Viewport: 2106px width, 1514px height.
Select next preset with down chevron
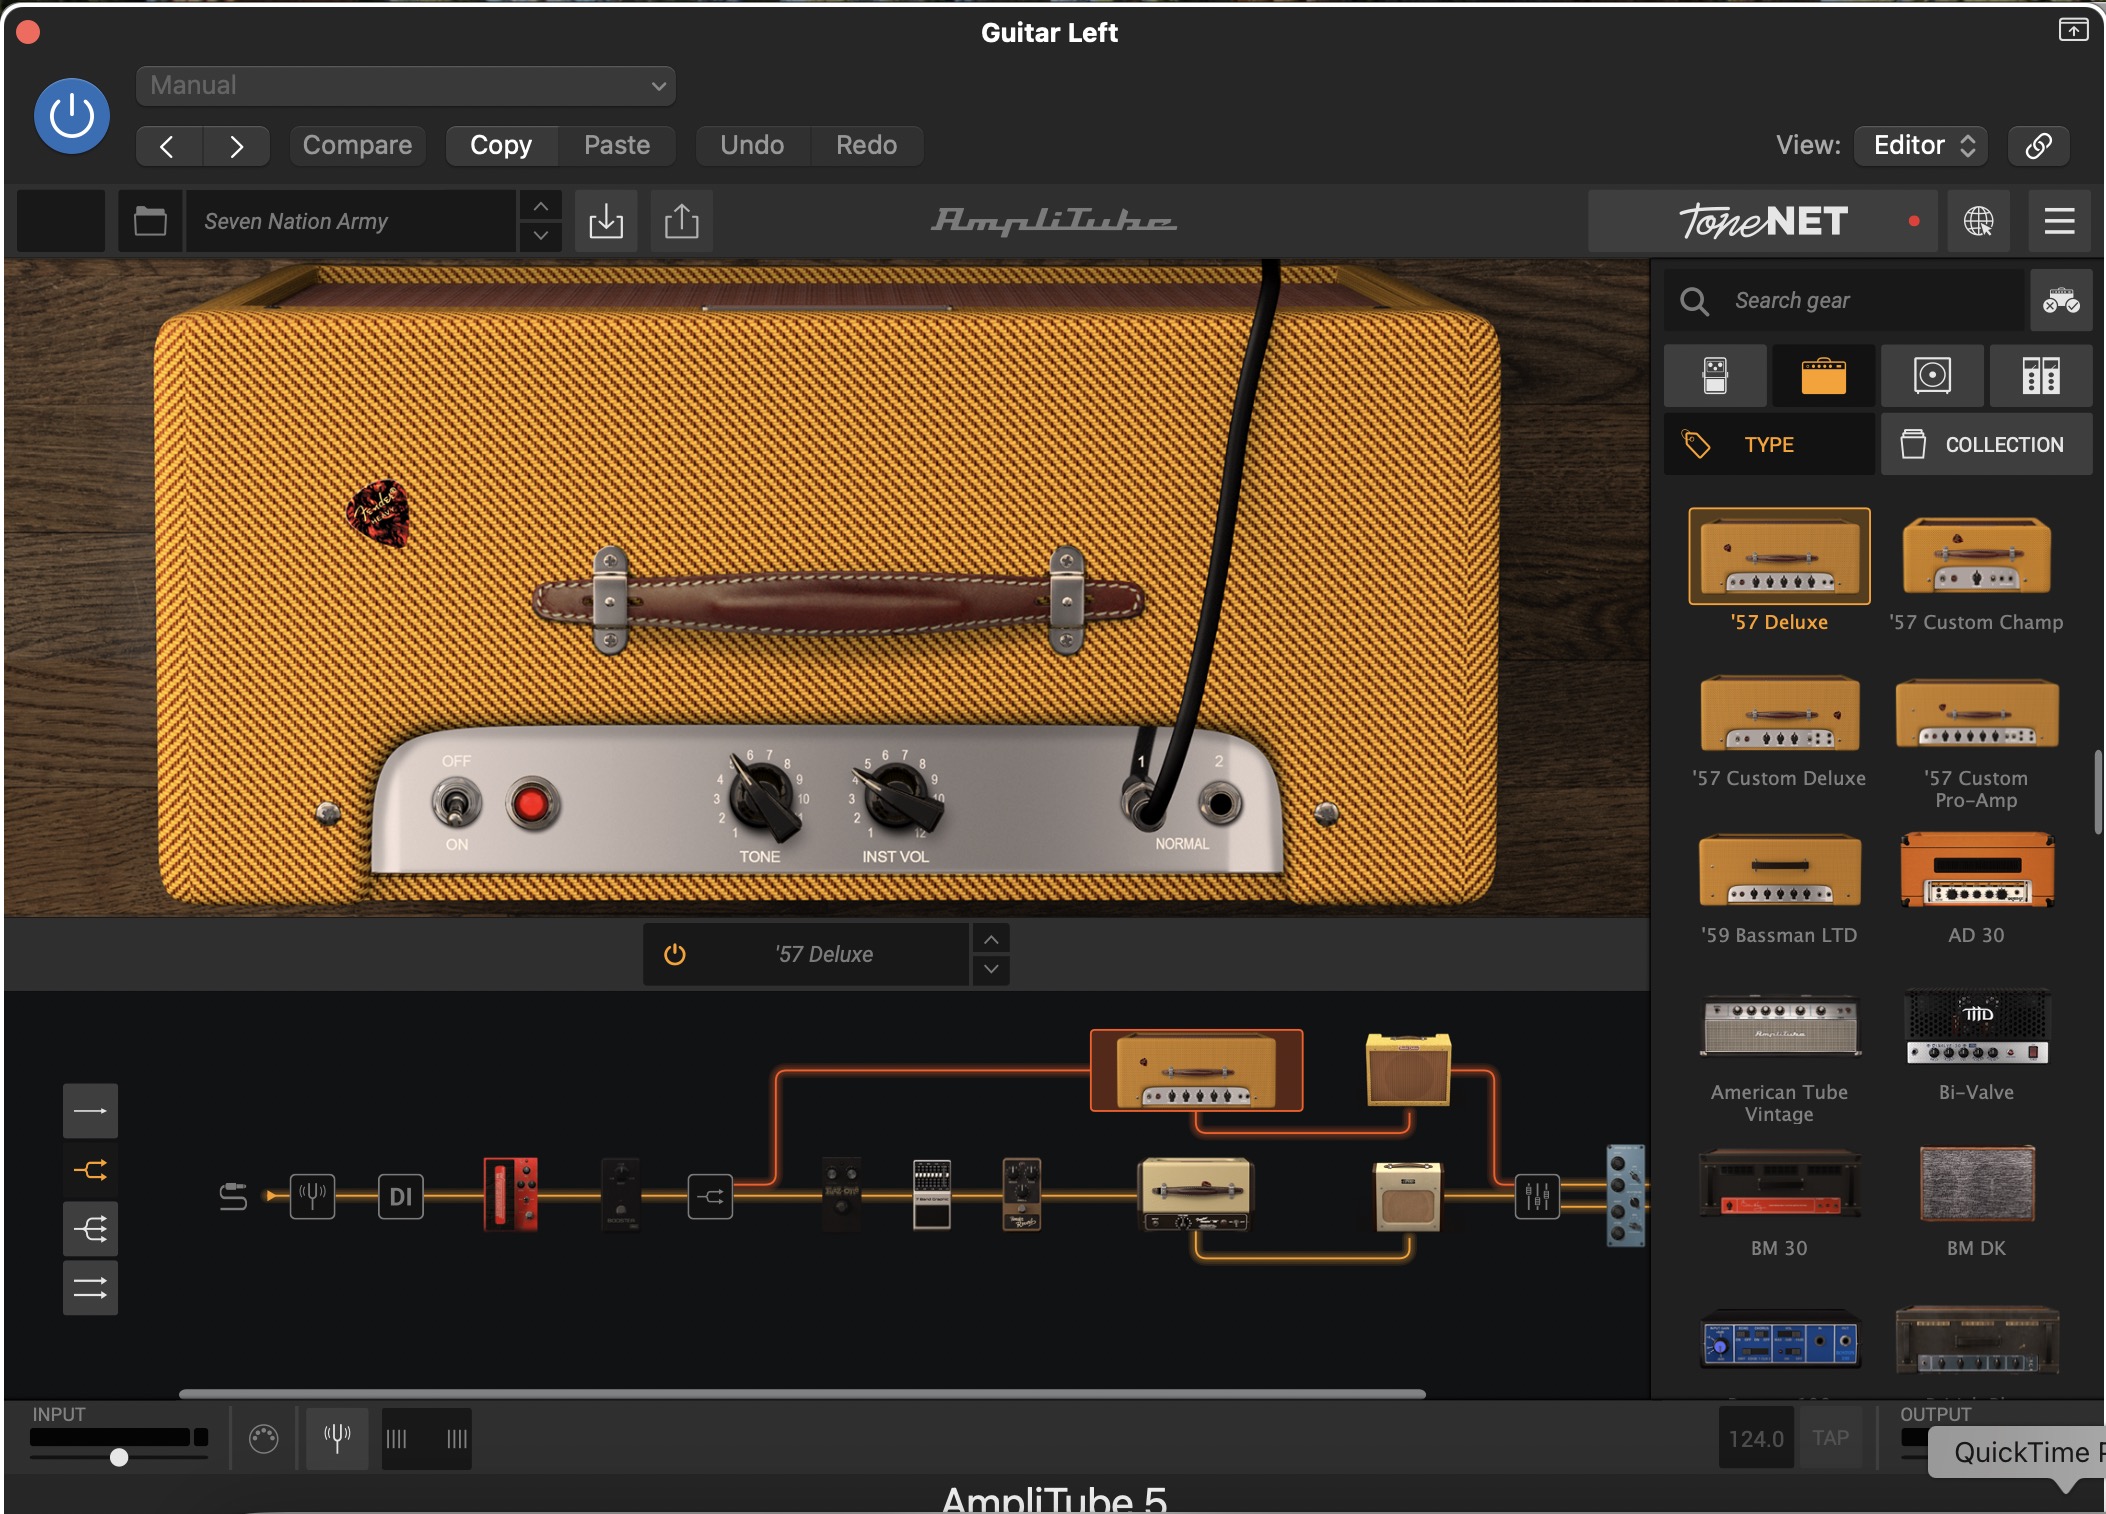pyautogui.click(x=540, y=236)
